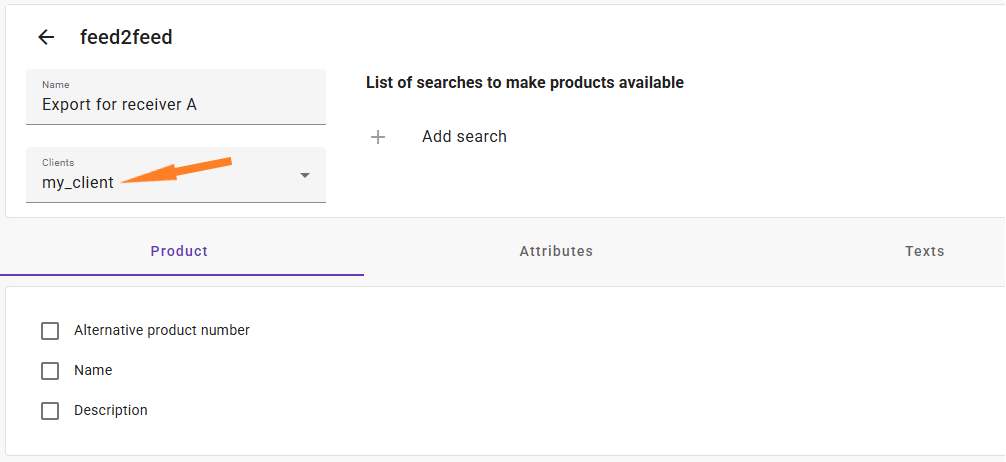
Task: Click the Description label text
Action: pos(111,410)
